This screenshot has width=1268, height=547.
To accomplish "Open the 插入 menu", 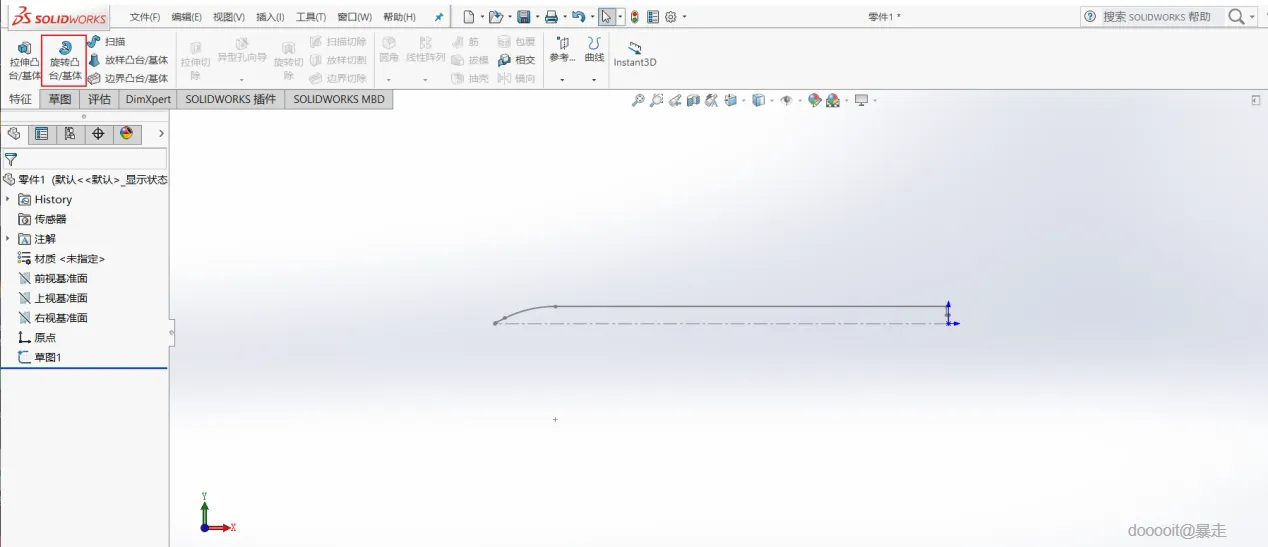I will [x=270, y=17].
